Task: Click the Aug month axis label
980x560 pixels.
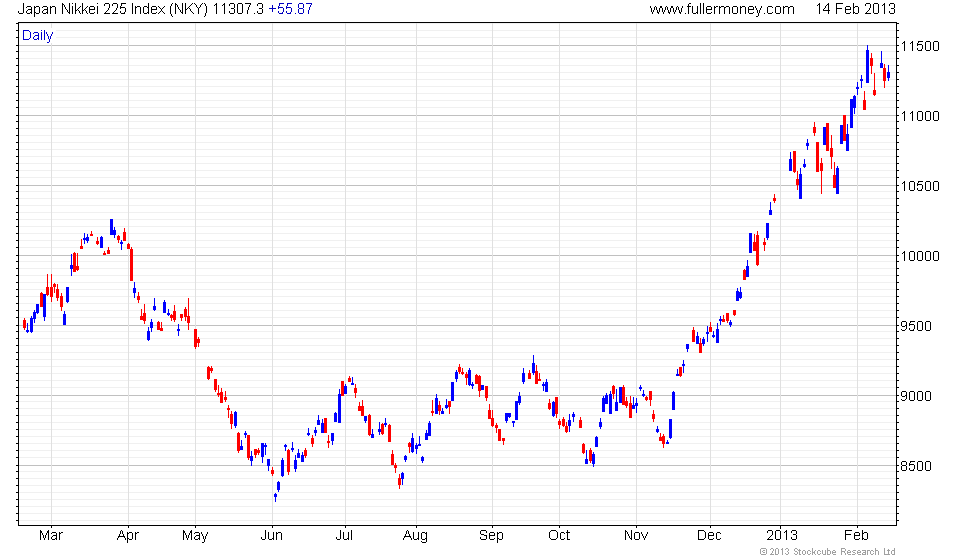Action: 416,535
